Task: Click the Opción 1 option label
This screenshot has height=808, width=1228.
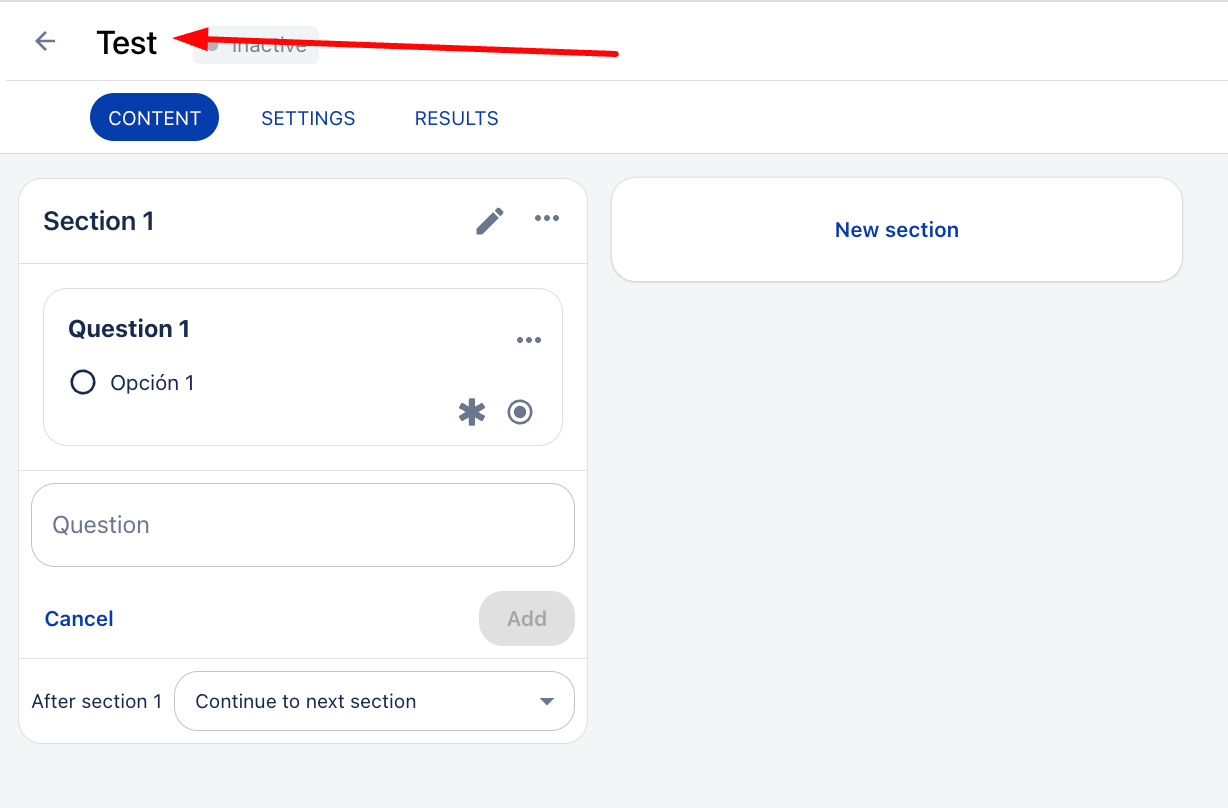Action: 152,383
